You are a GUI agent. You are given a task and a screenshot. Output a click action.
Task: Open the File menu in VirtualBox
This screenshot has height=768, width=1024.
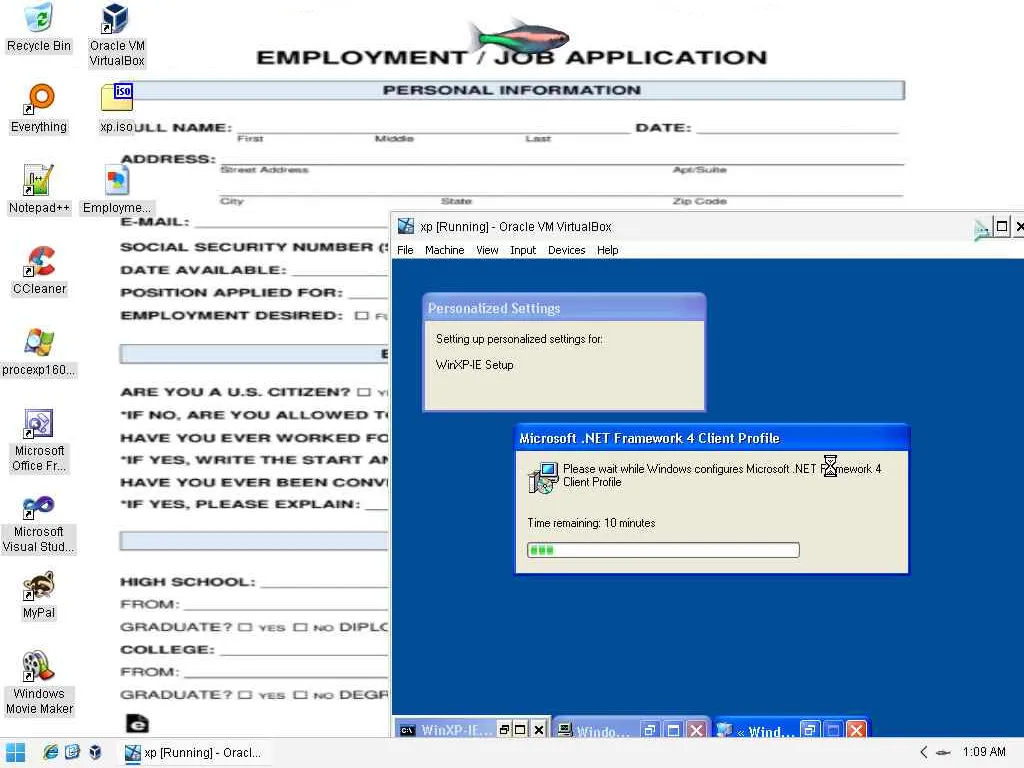405,250
